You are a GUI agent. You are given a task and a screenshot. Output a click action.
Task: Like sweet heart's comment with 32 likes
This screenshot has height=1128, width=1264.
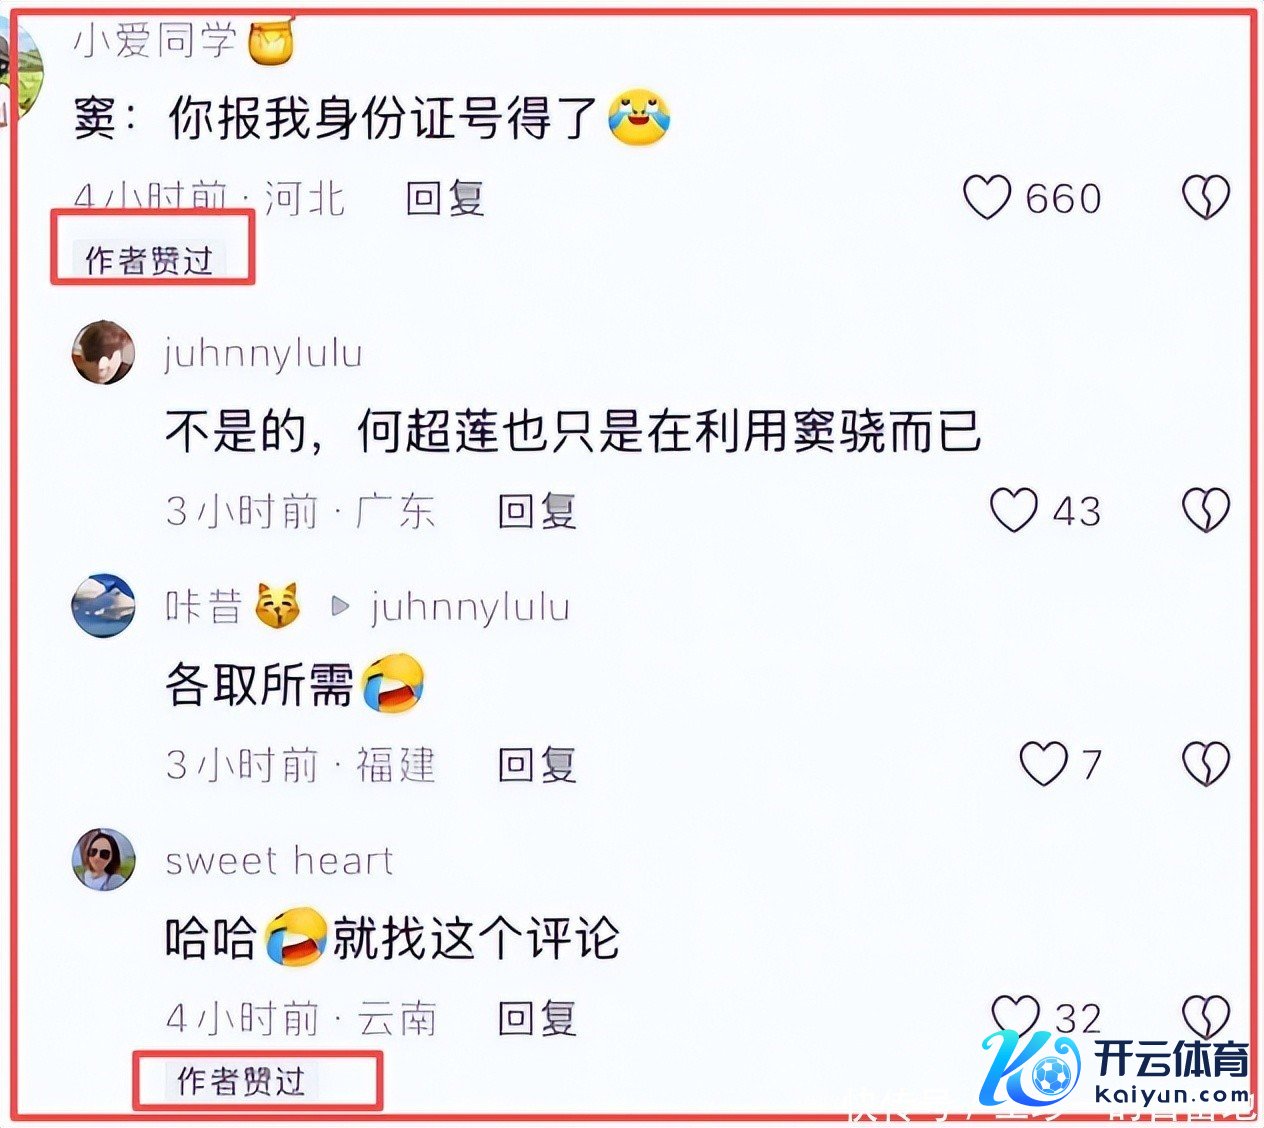1016,1015
